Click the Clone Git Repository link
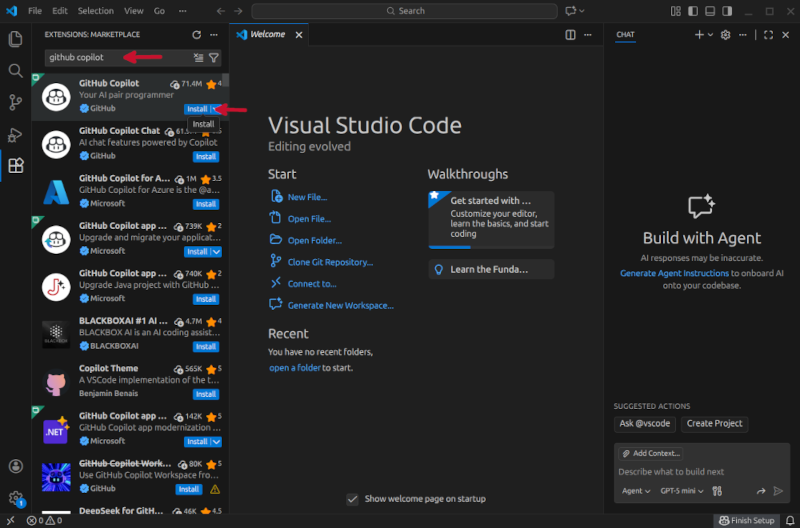The height and width of the screenshot is (528, 800). click(329, 262)
